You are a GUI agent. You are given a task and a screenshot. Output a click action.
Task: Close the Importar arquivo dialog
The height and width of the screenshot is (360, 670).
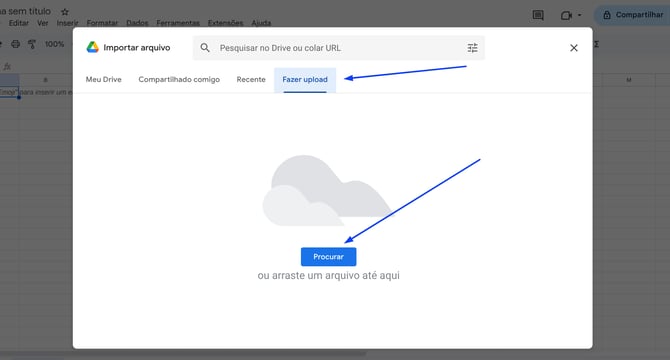pyautogui.click(x=574, y=48)
